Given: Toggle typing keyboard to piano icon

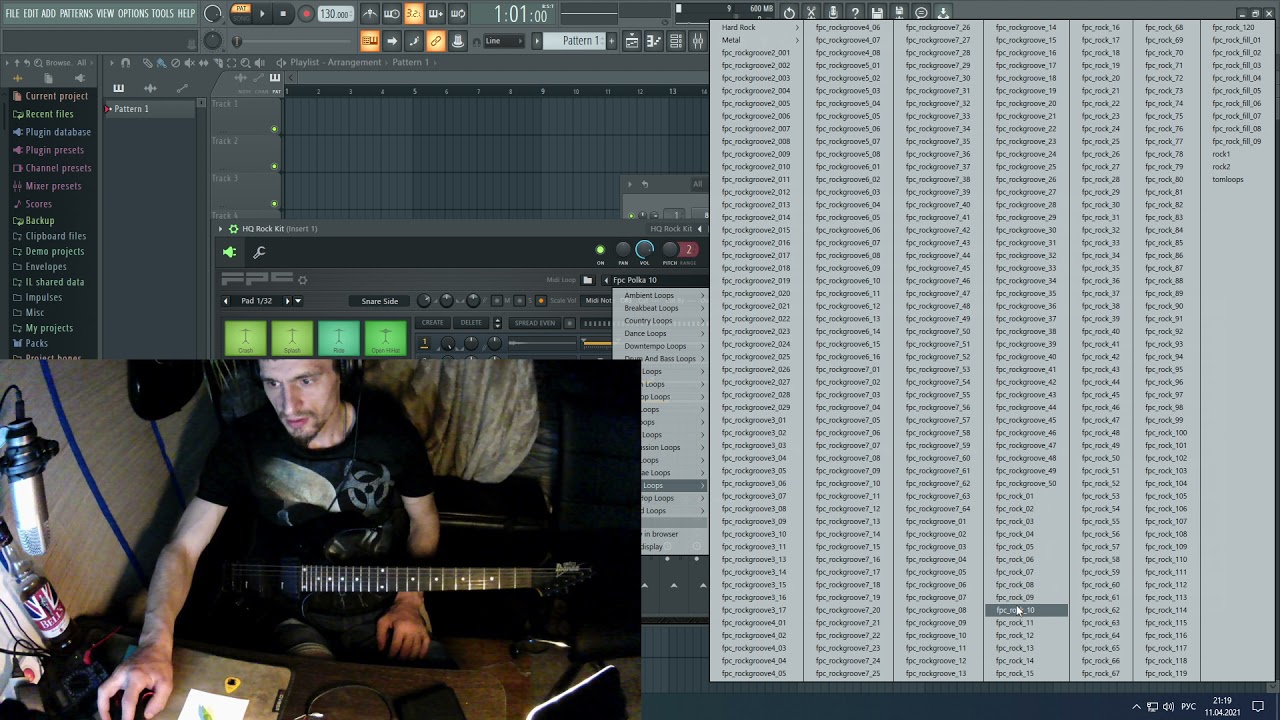Looking at the screenshot, I should [x=370, y=41].
